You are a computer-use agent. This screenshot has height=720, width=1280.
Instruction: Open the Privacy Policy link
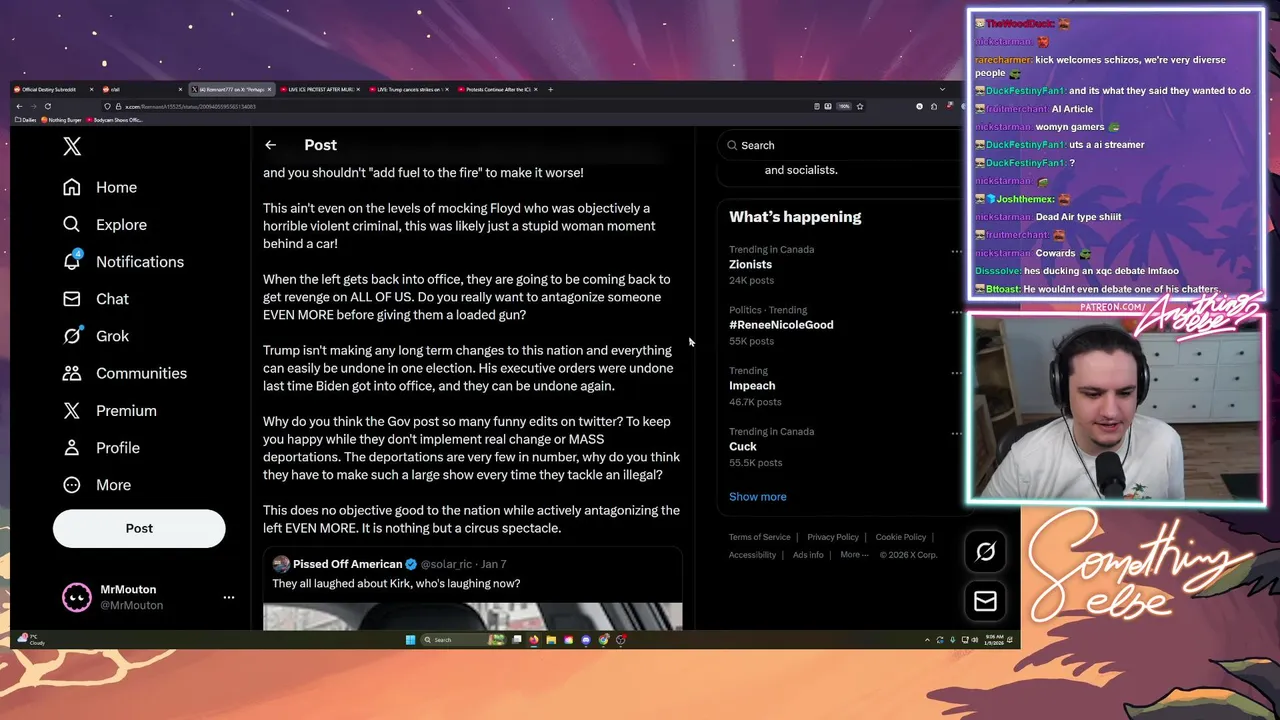pos(833,537)
